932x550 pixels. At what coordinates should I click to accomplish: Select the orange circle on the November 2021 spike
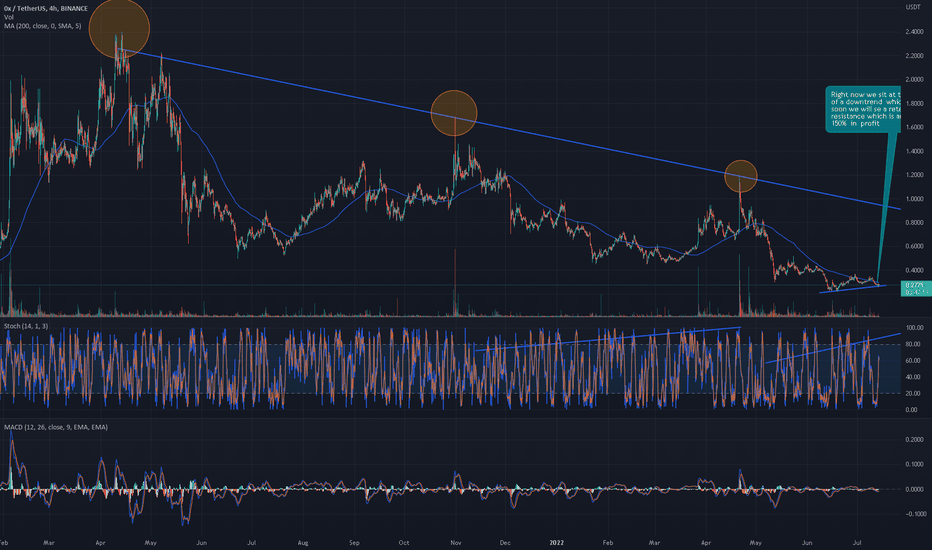[454, 113]
